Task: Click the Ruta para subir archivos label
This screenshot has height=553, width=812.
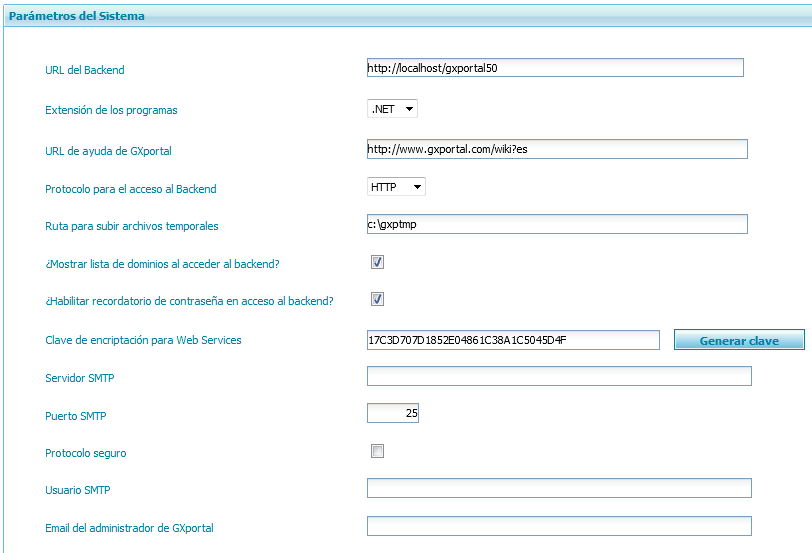Action: click(131, 226)
